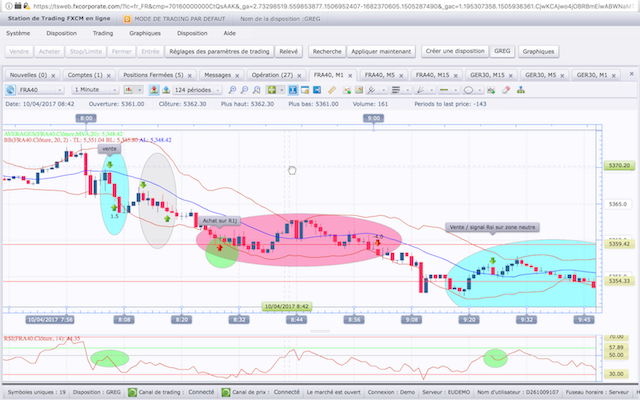This screenshot has width=640, height=400.
Task: Open the Graphiques menu
Action: [145, 33]
